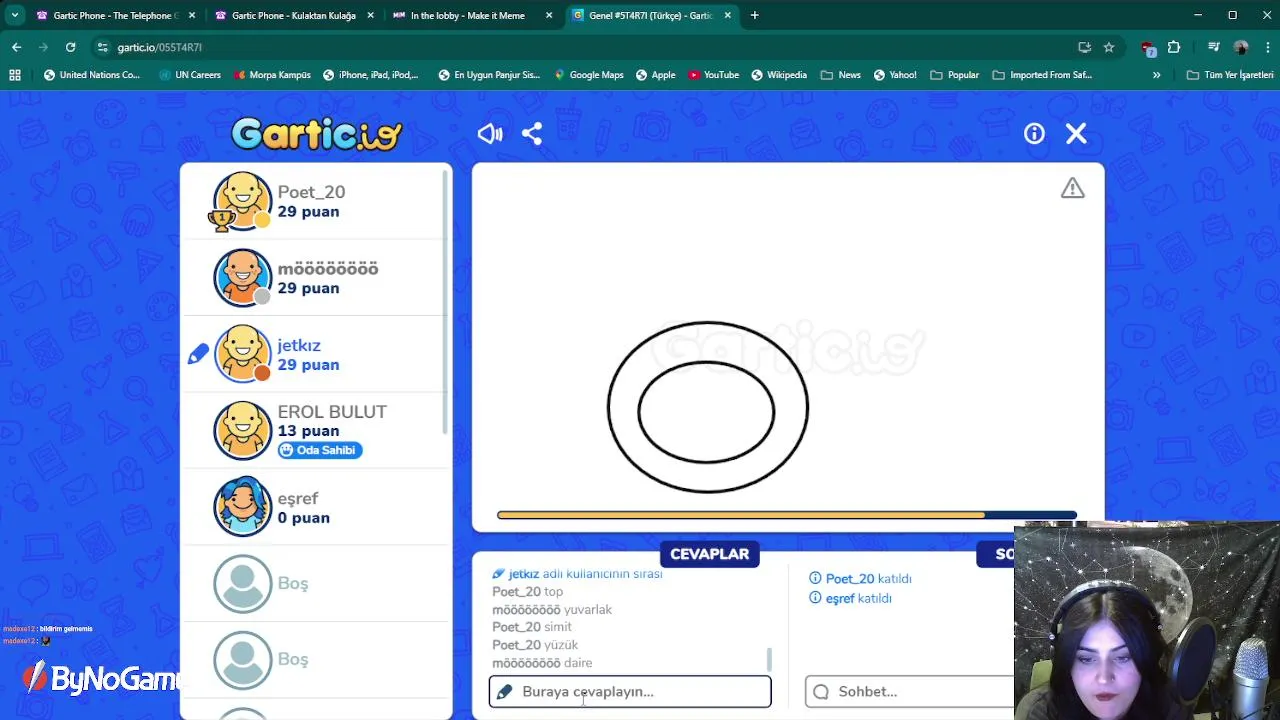Go back with browser back arrow
1280x720 pixels.
point(16,47)
